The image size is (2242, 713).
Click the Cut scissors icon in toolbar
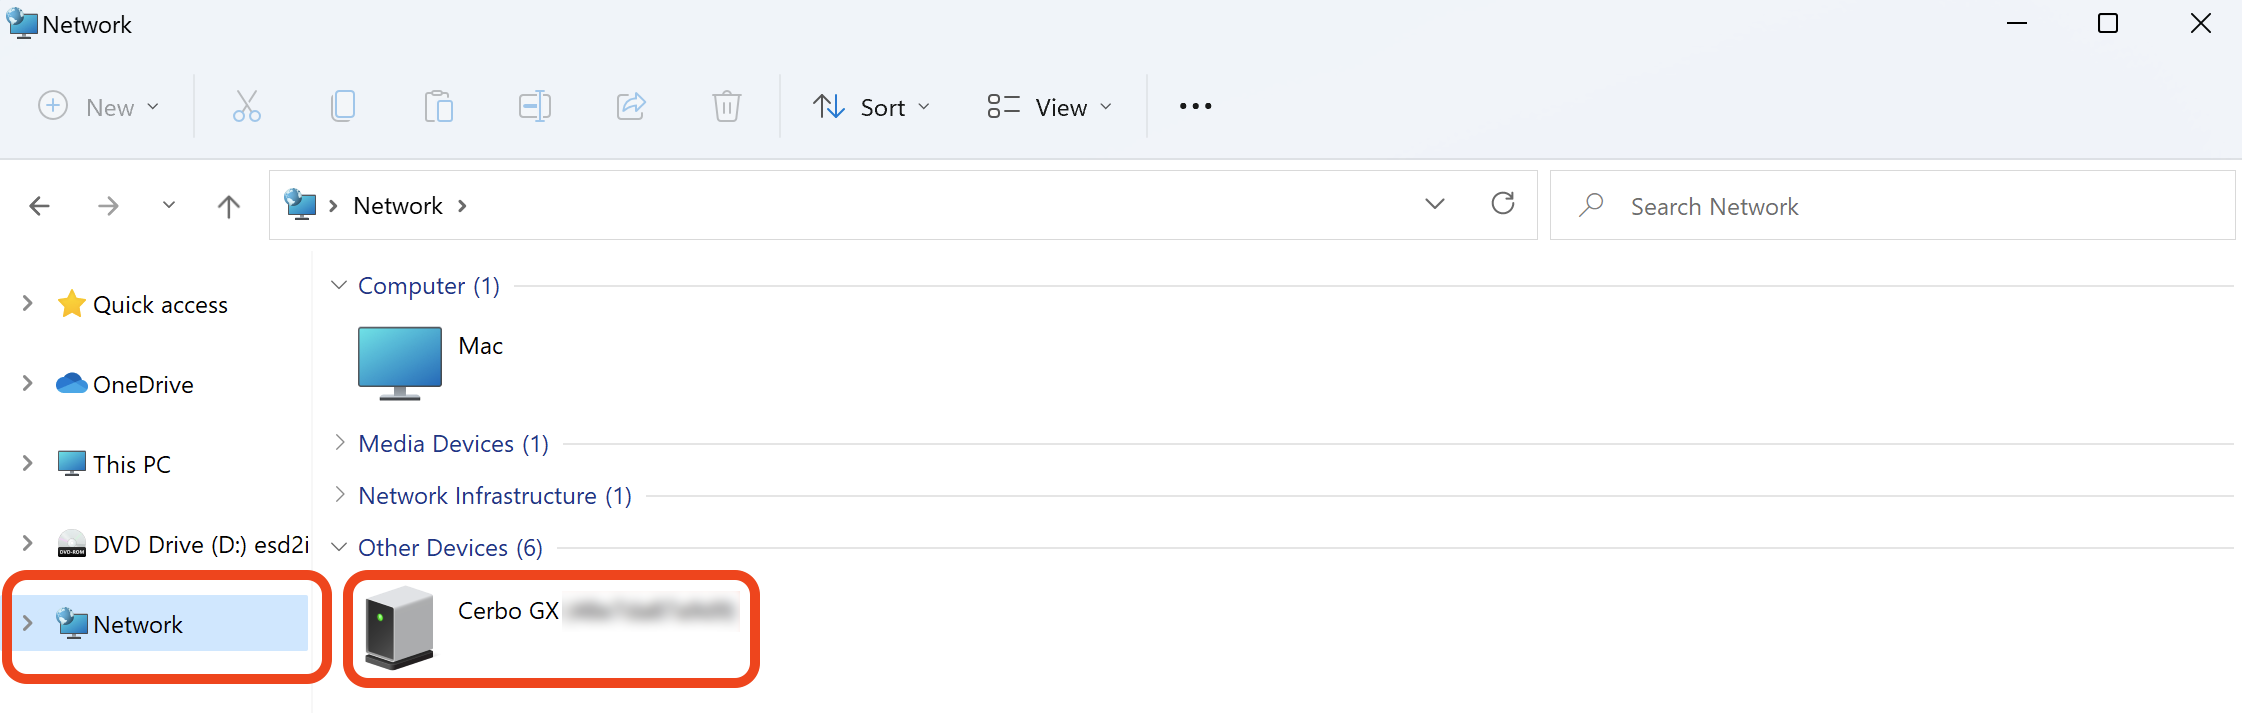246,106
